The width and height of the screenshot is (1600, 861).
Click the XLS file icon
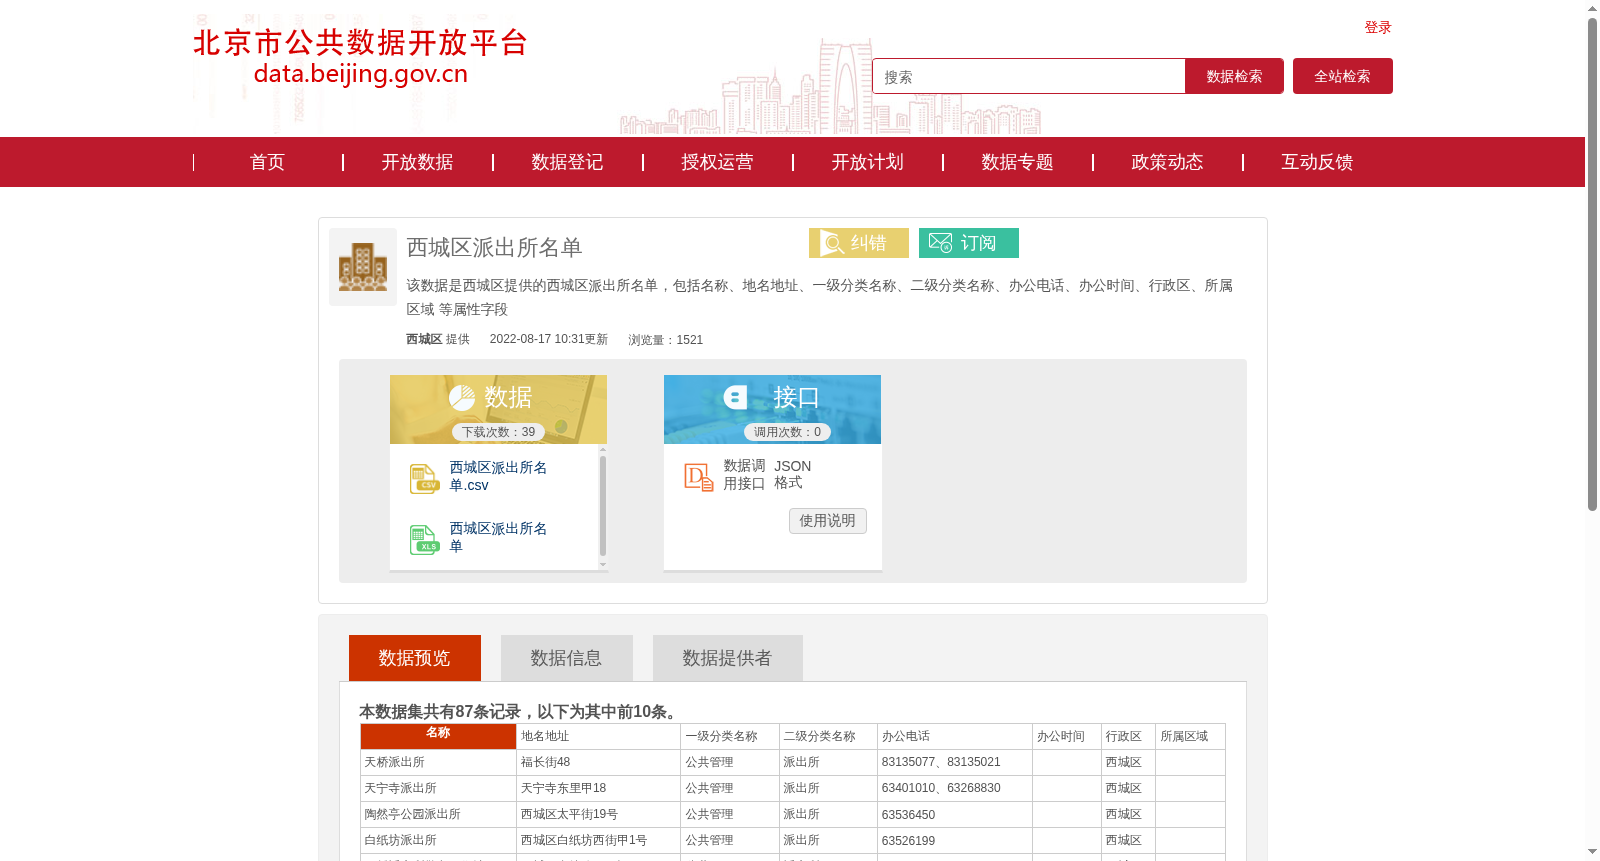(424, 539)
